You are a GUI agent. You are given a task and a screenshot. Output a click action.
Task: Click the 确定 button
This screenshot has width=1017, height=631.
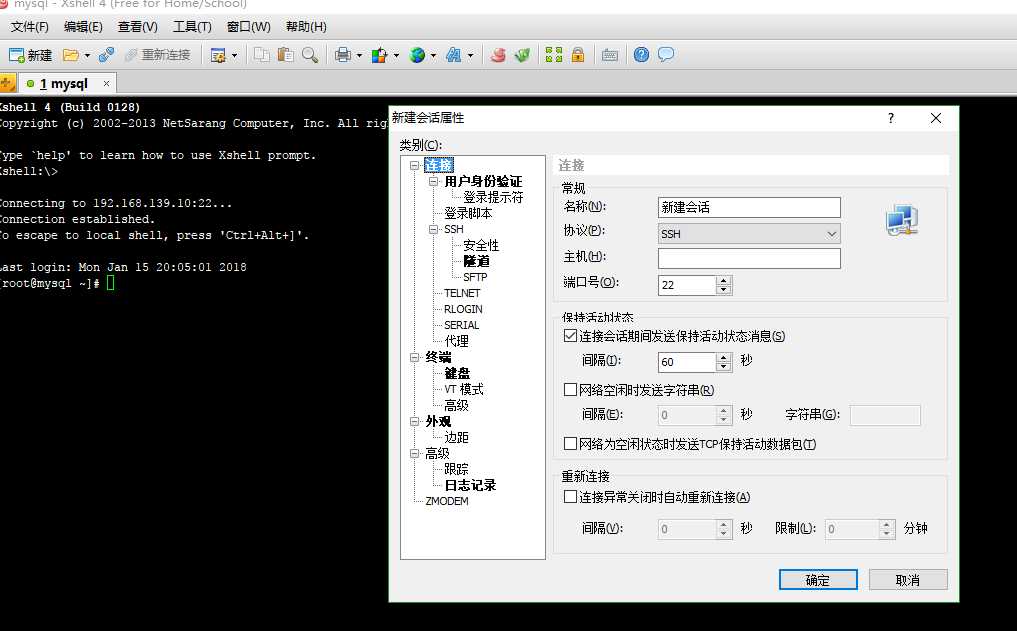pos(818,580)
